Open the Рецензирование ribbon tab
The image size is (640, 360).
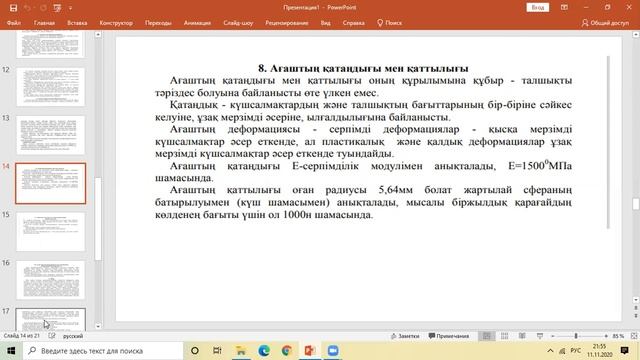287,23
